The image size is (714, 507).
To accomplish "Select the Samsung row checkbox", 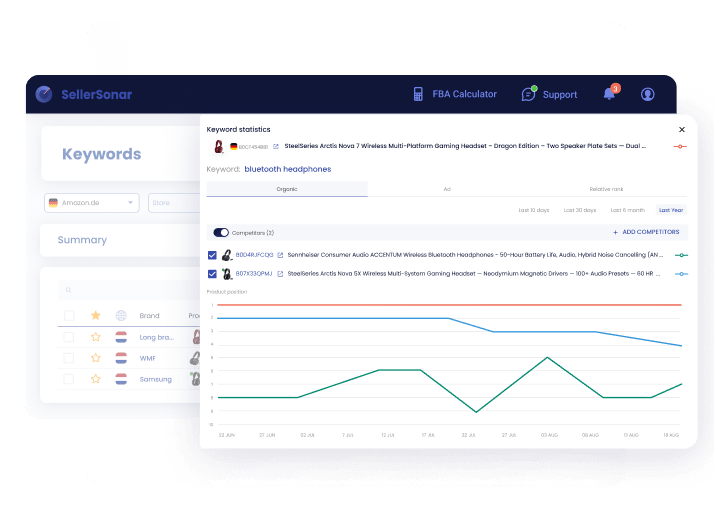I will coord(69,379).
